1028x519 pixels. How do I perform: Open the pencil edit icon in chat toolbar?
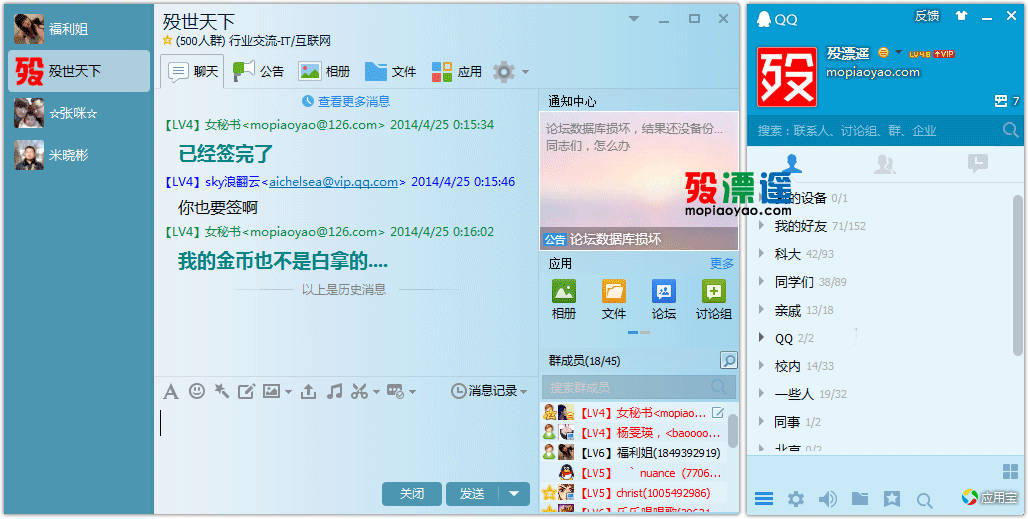point(246,392)
